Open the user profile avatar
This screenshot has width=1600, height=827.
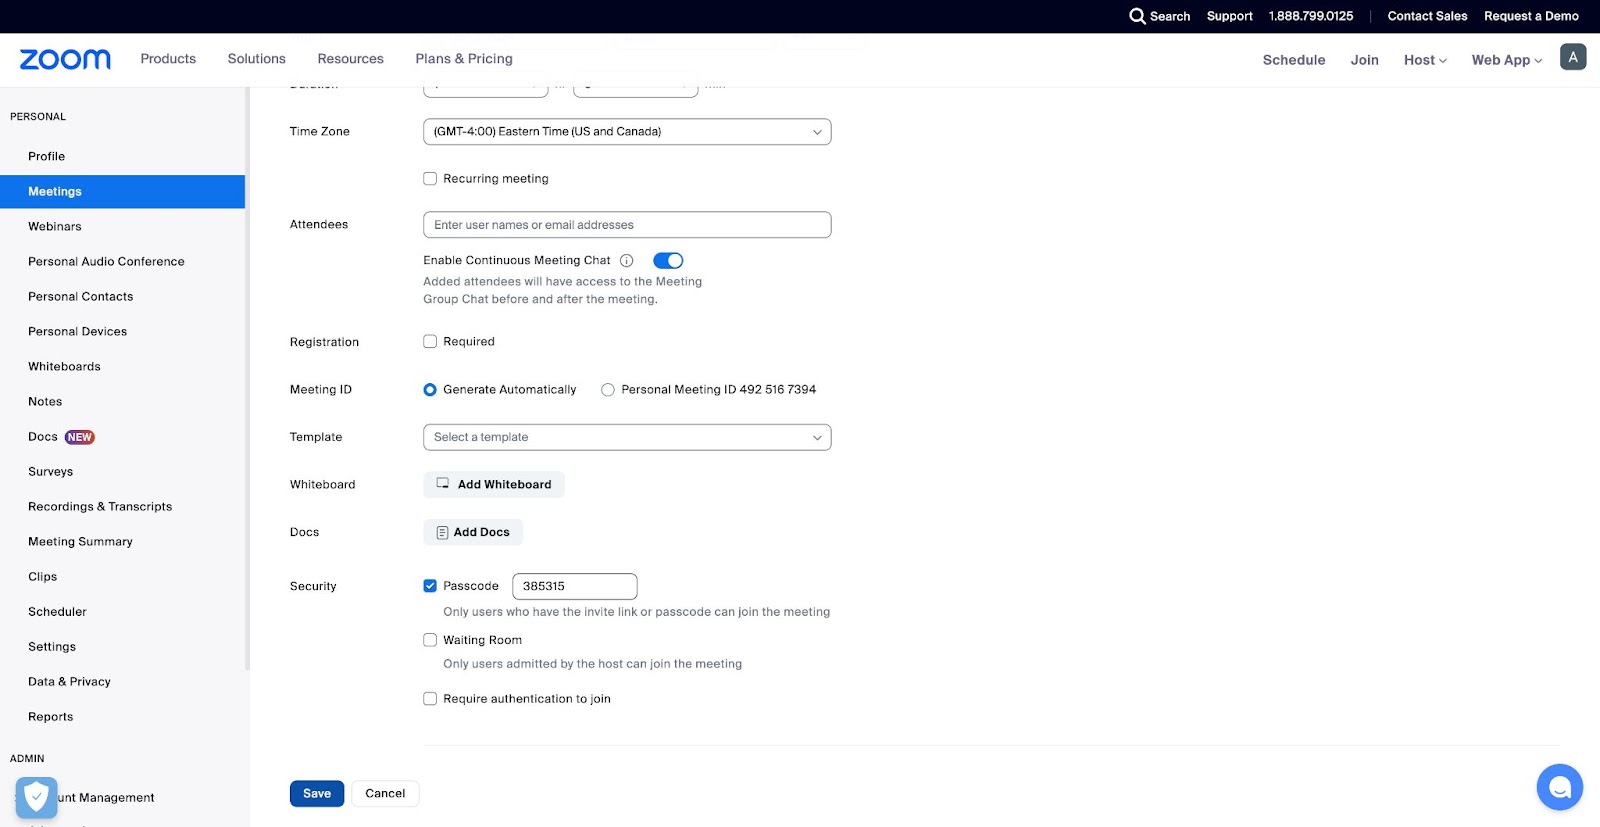pos(1572,58)
